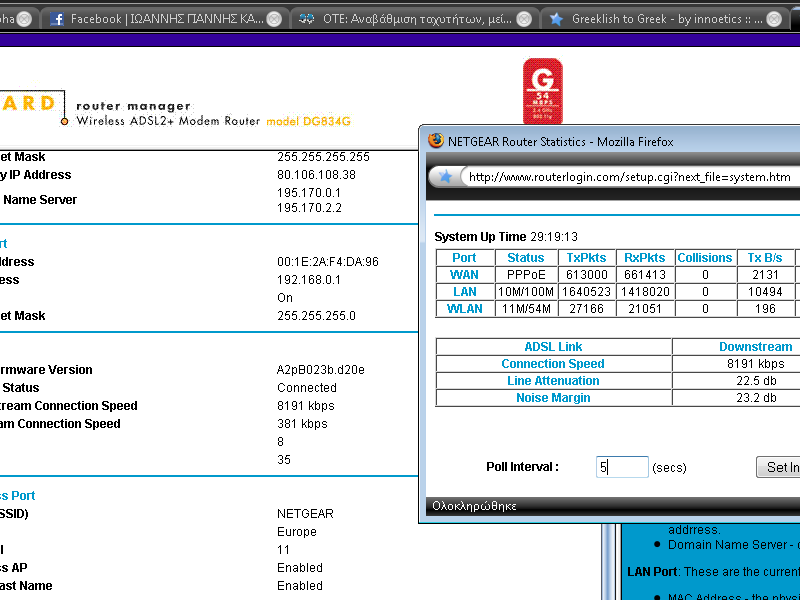Click the Noise Margin row label

tap(553, 397)
